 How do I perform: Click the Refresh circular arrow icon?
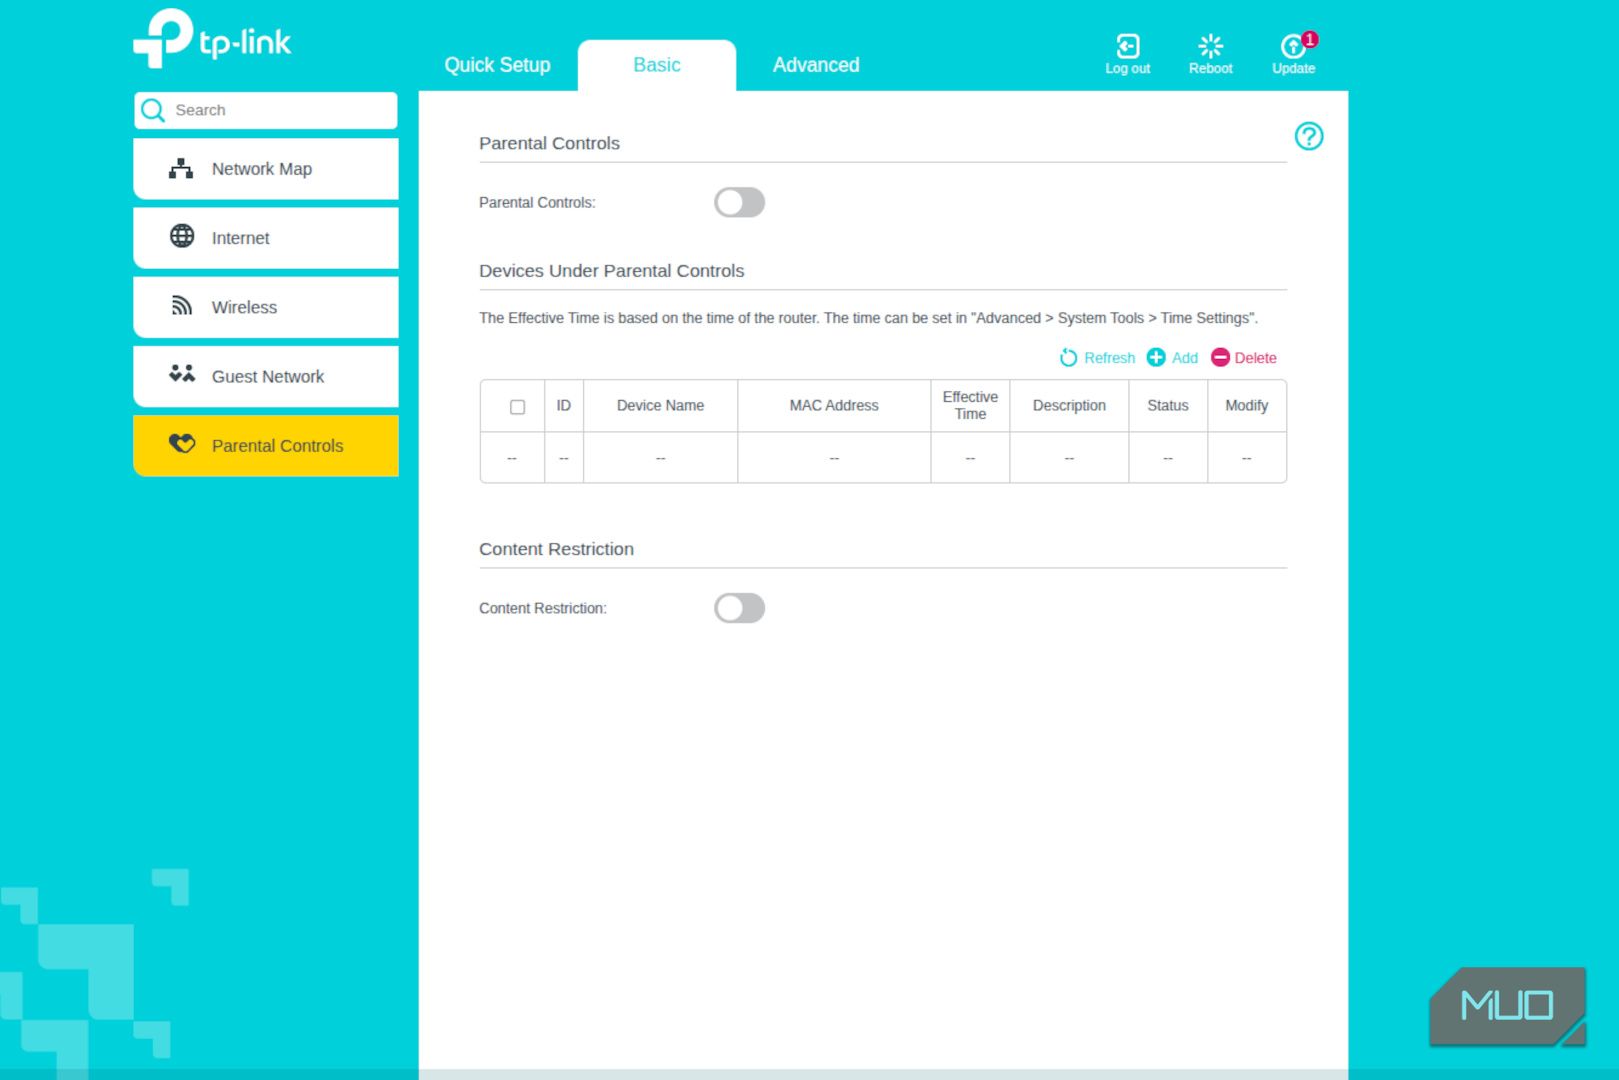coord(1069,358)
